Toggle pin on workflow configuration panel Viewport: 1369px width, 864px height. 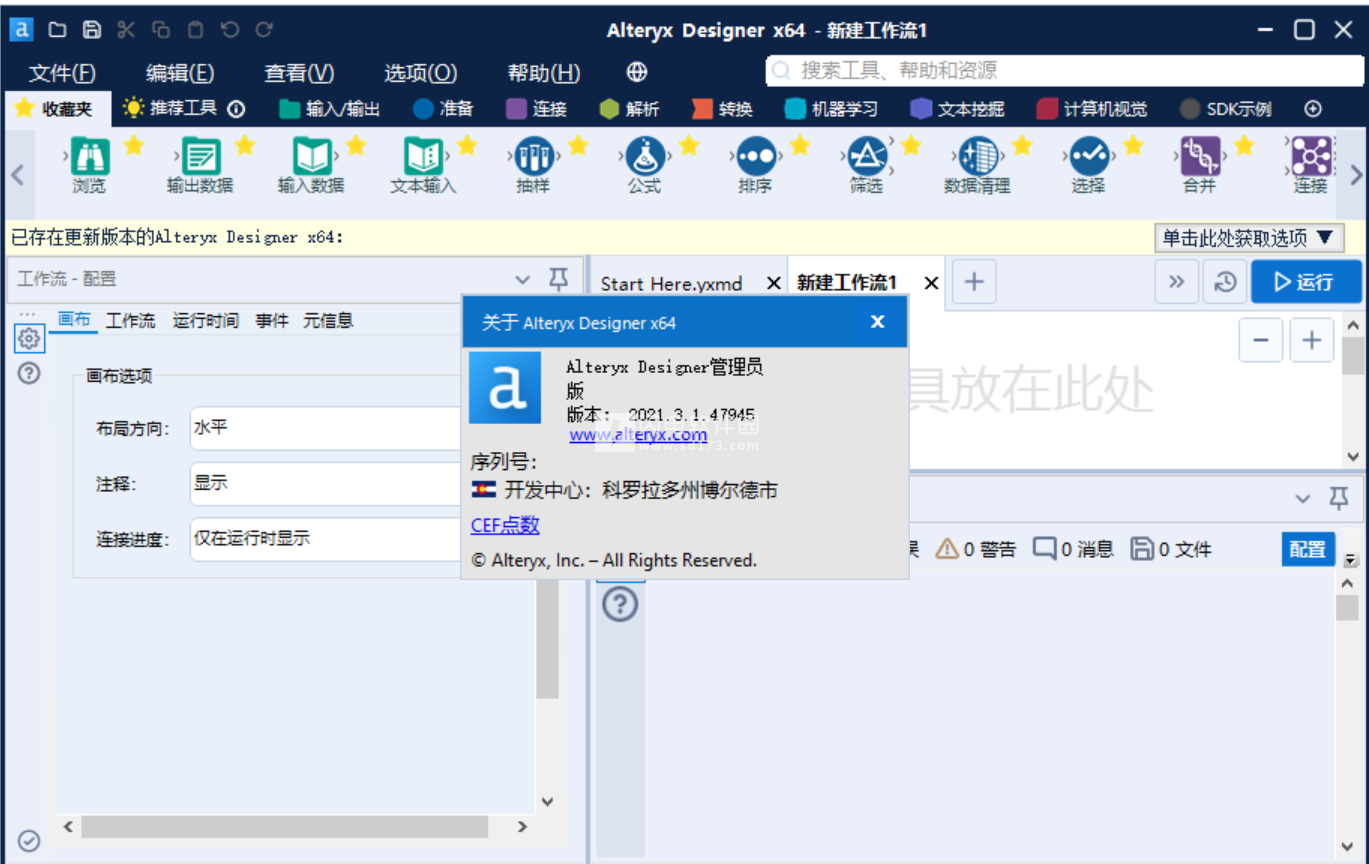(559, 279)
